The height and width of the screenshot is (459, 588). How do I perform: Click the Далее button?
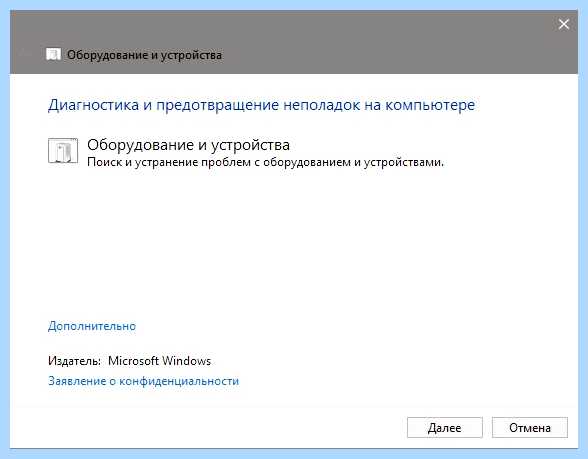445,428
